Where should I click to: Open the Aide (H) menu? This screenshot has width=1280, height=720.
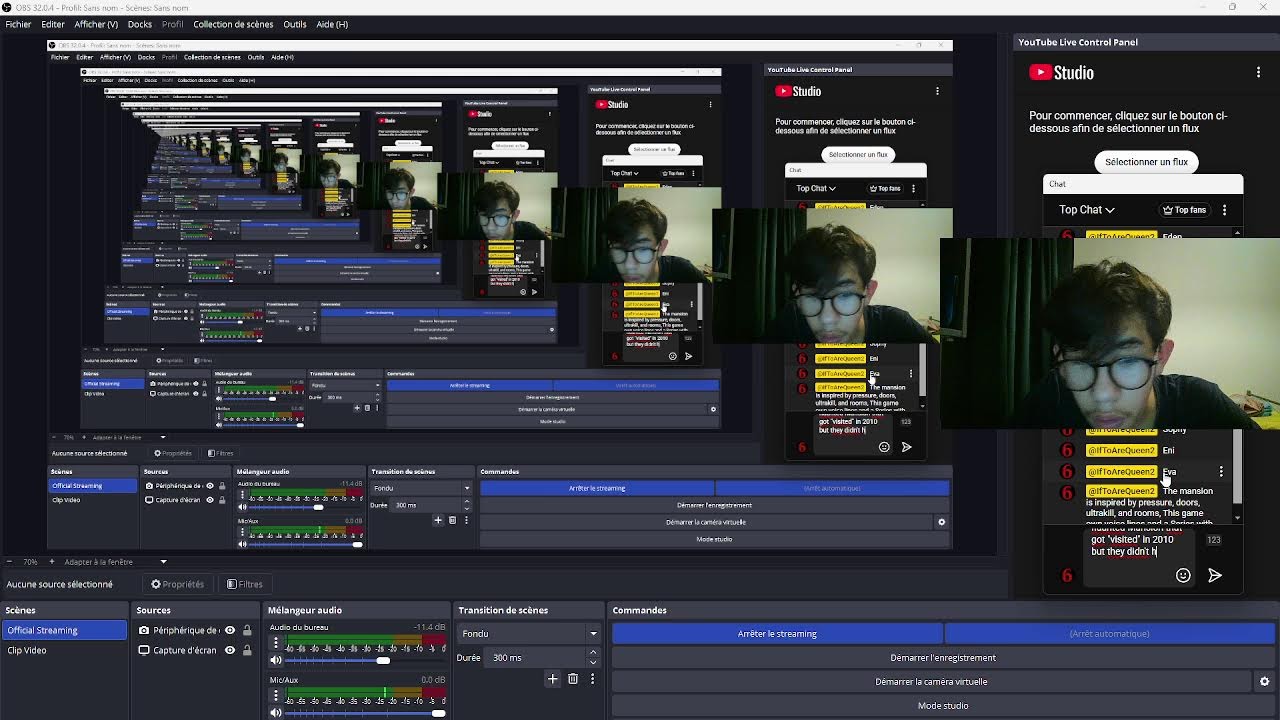coord(332,24)
